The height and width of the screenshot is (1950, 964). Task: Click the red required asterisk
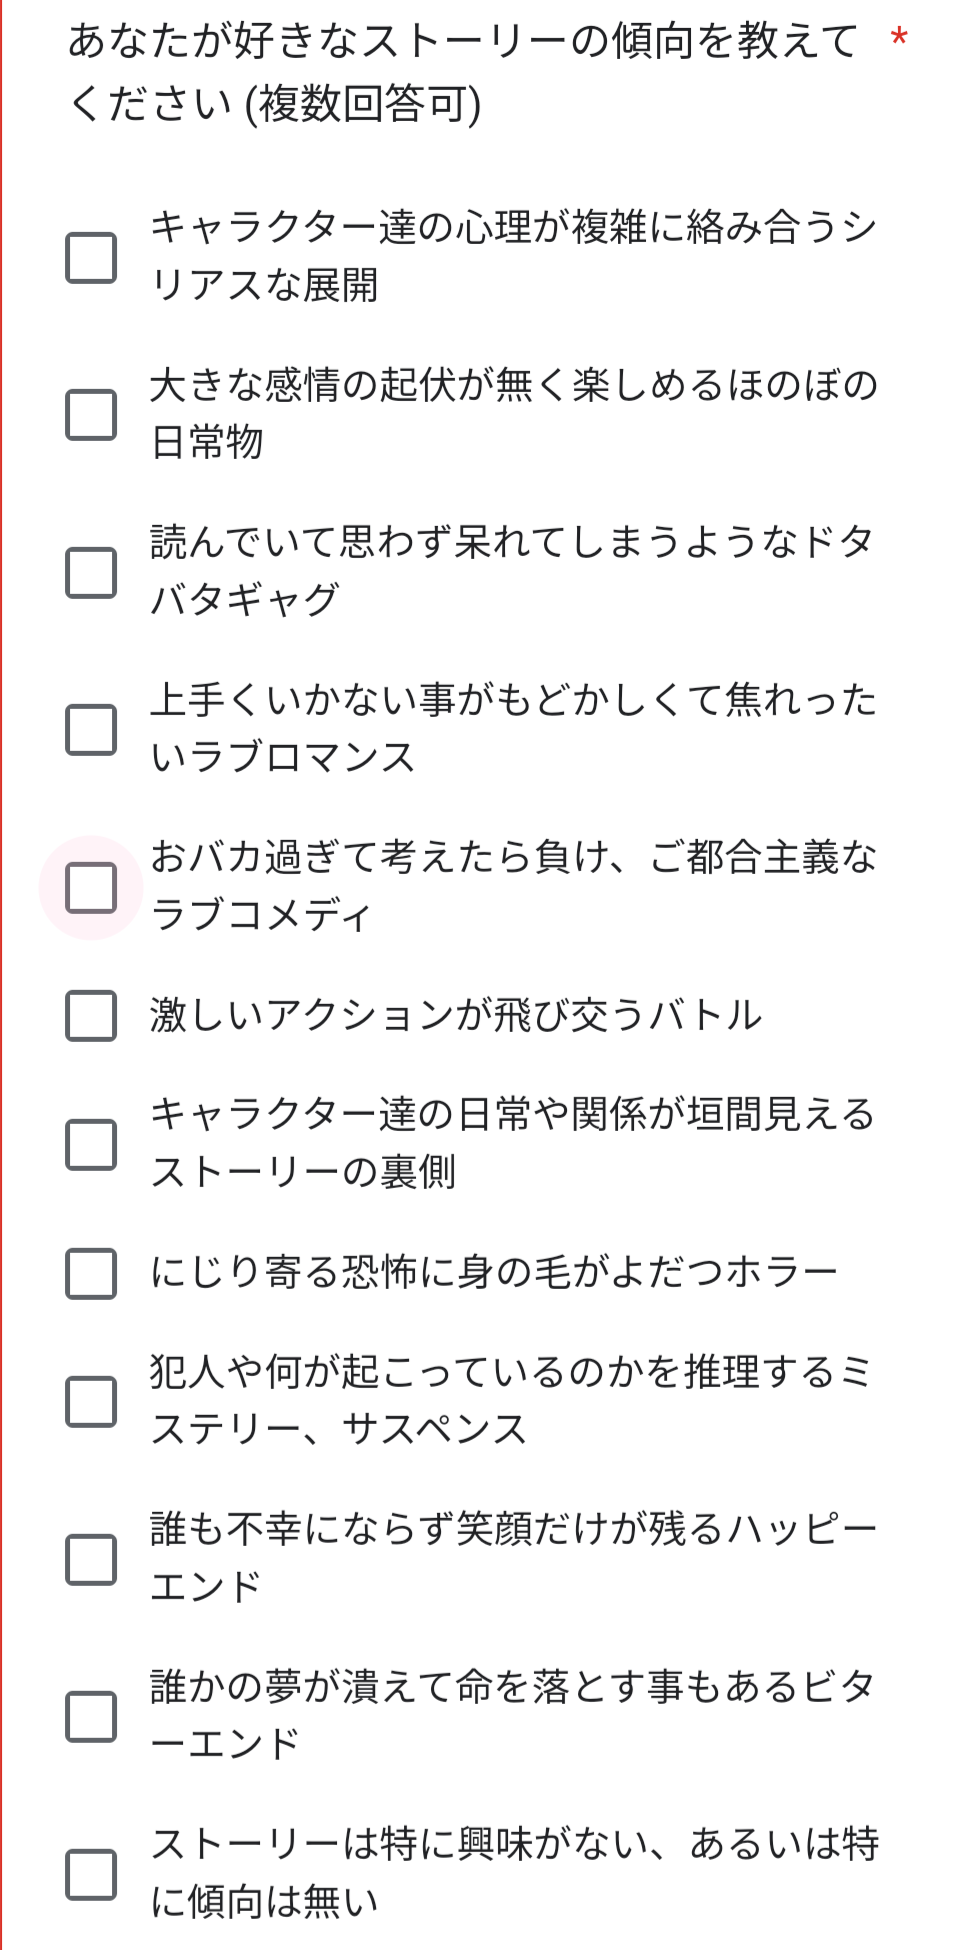click(899, 40)
